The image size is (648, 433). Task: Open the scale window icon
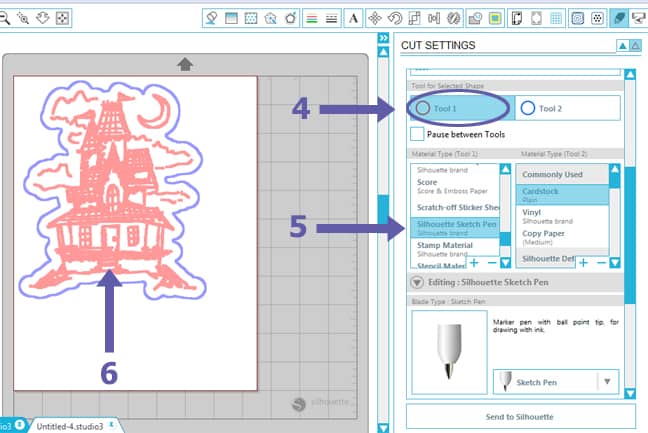[414, 18]
